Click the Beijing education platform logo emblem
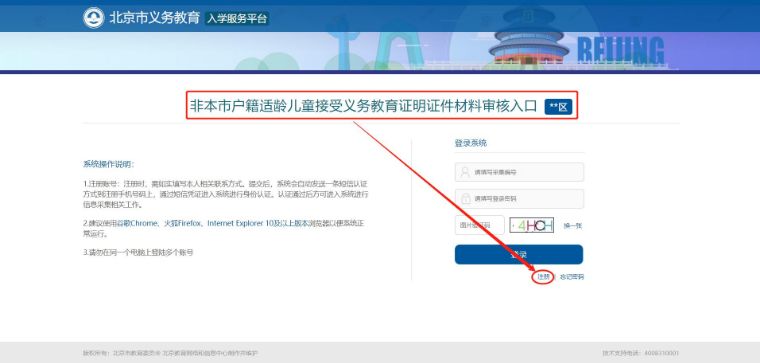The image size is (760, 363). tap(94, 18)
